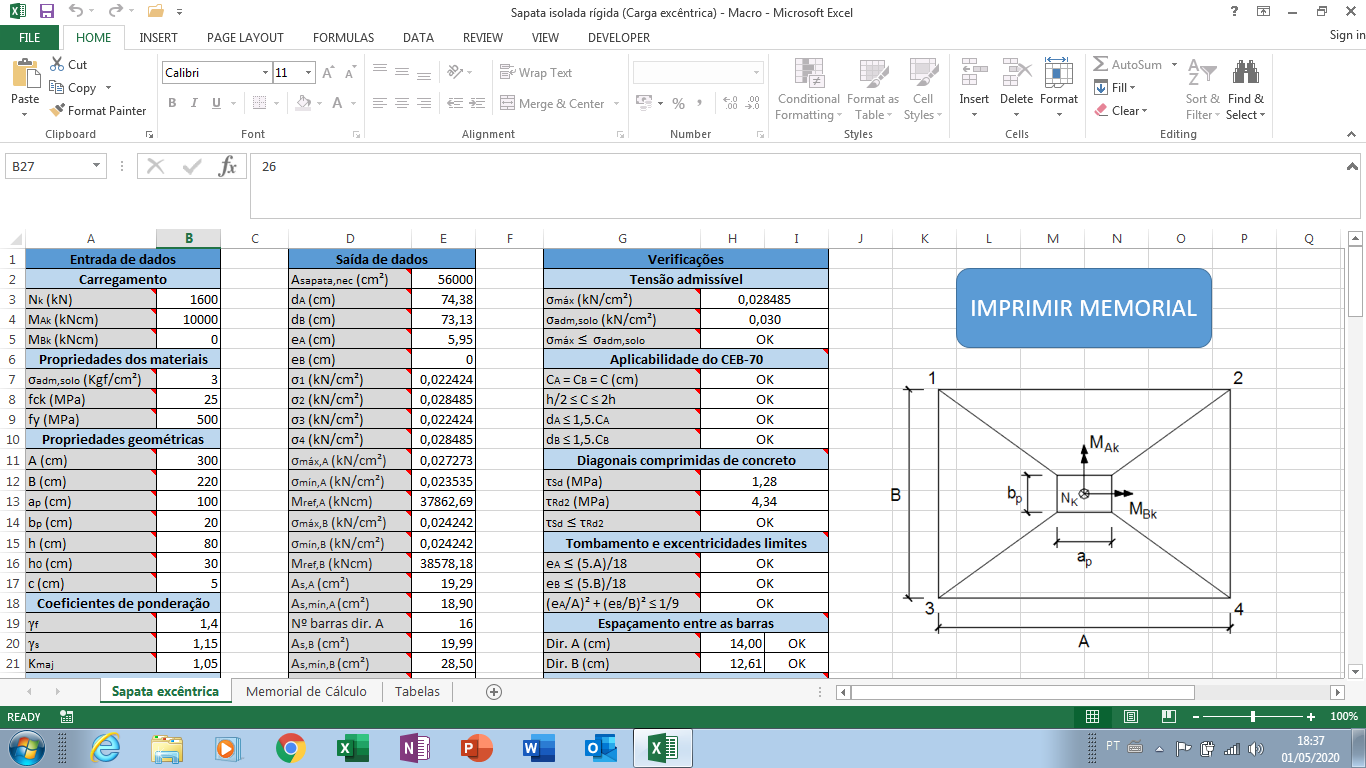Click the IMPRIMIR MEMORIAL button

click(1083, 307)
